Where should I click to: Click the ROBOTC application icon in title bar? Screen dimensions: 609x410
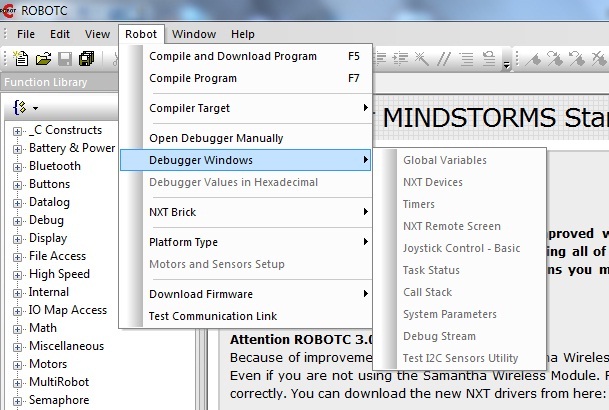coord(7,10)
